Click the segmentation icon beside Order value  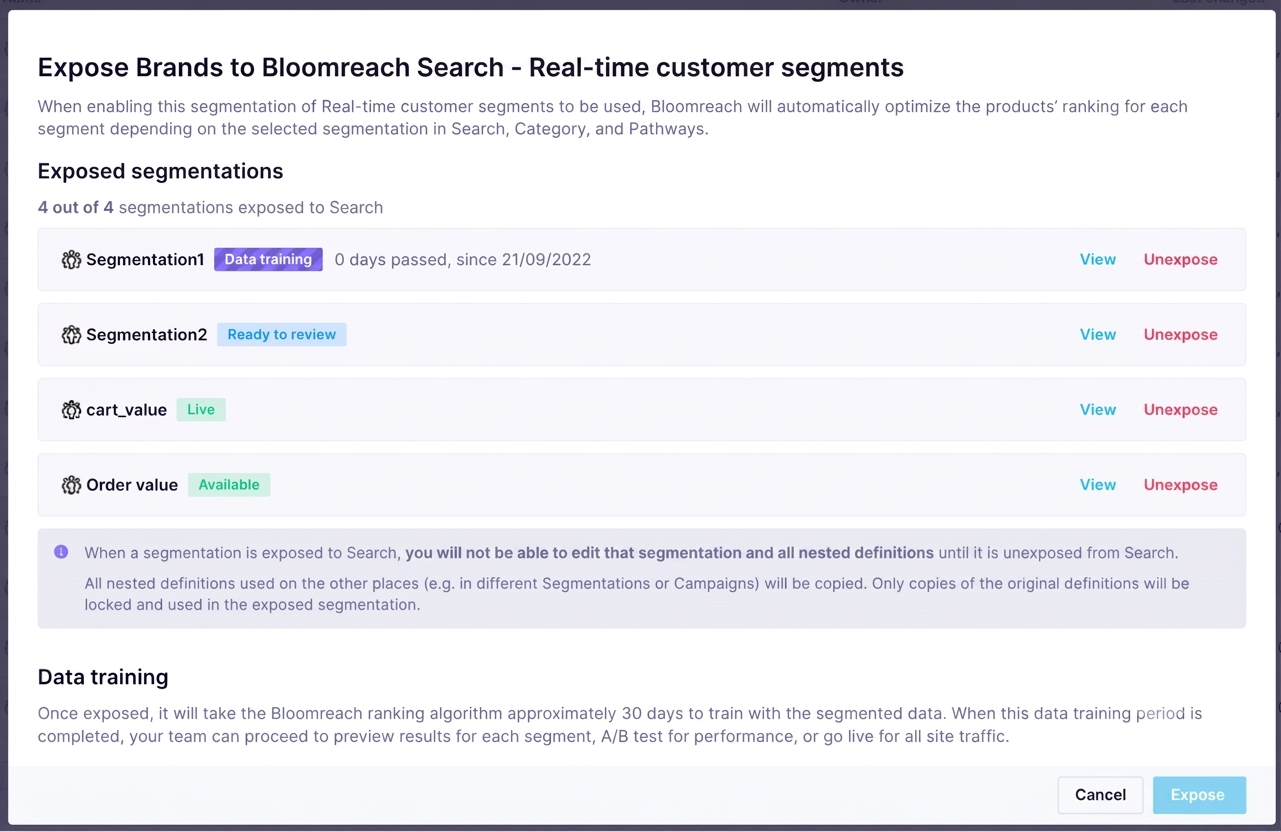click(71, 485)
